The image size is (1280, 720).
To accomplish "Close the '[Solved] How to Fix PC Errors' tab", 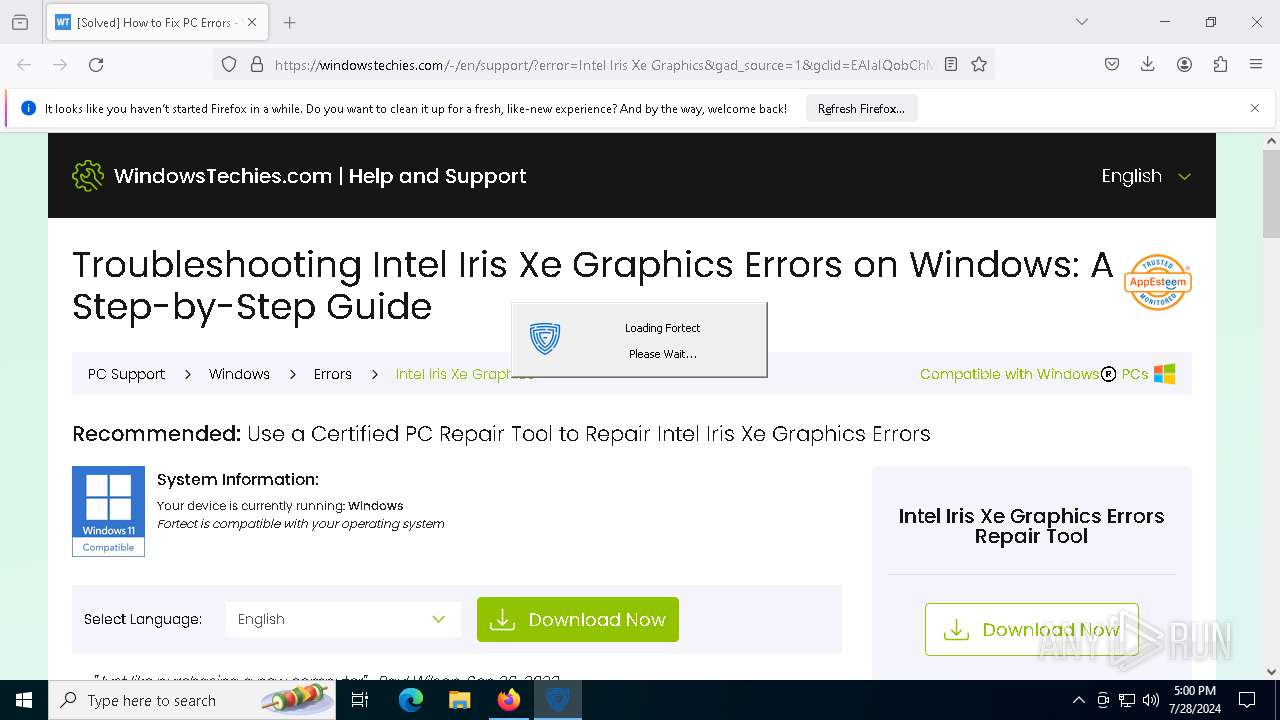I will tap(252, 22).
